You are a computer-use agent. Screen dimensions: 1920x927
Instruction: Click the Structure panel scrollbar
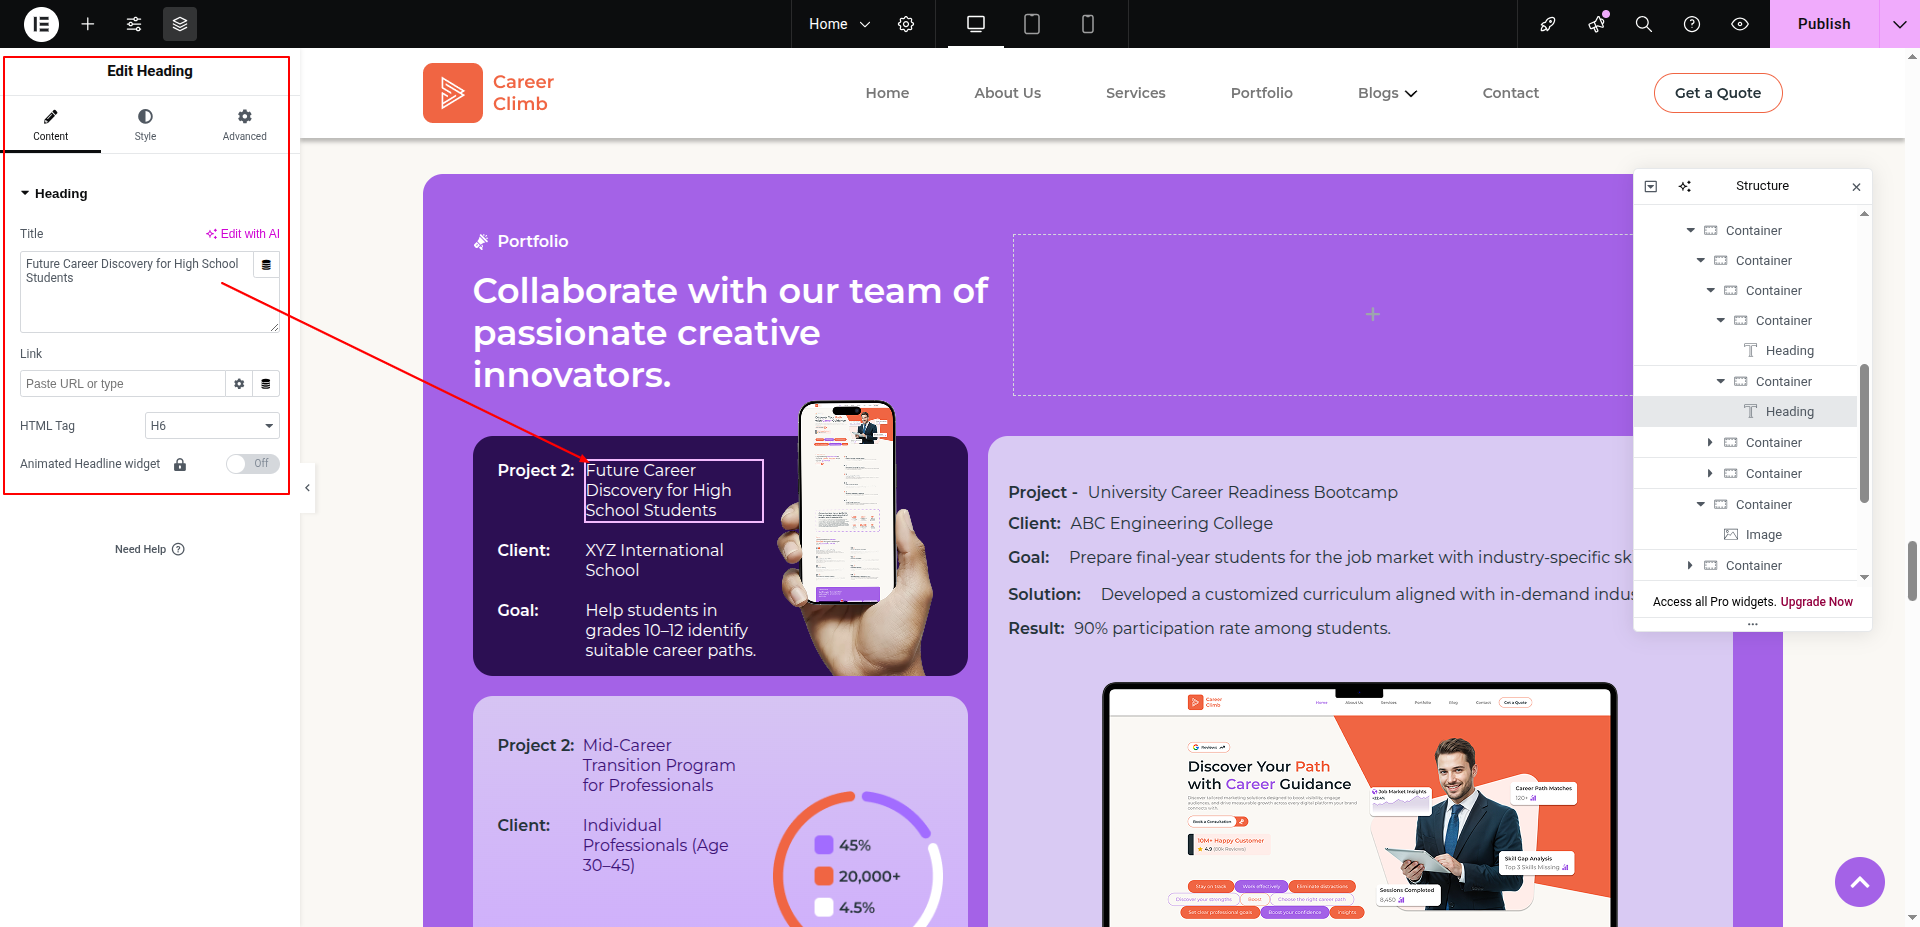(x=1864, y=433)
